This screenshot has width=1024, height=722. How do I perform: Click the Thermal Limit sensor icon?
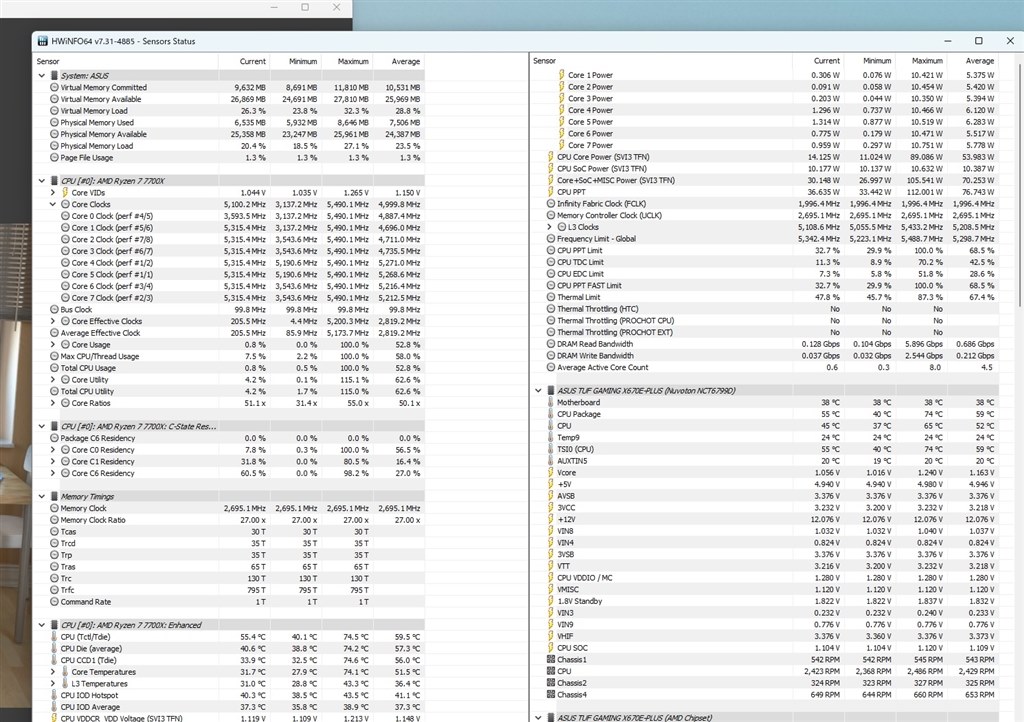pyautogui.click(x=551, y=297)
